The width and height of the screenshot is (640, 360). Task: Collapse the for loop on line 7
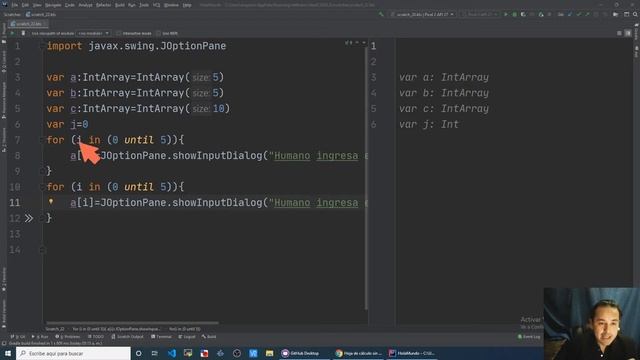pos(42,140)
